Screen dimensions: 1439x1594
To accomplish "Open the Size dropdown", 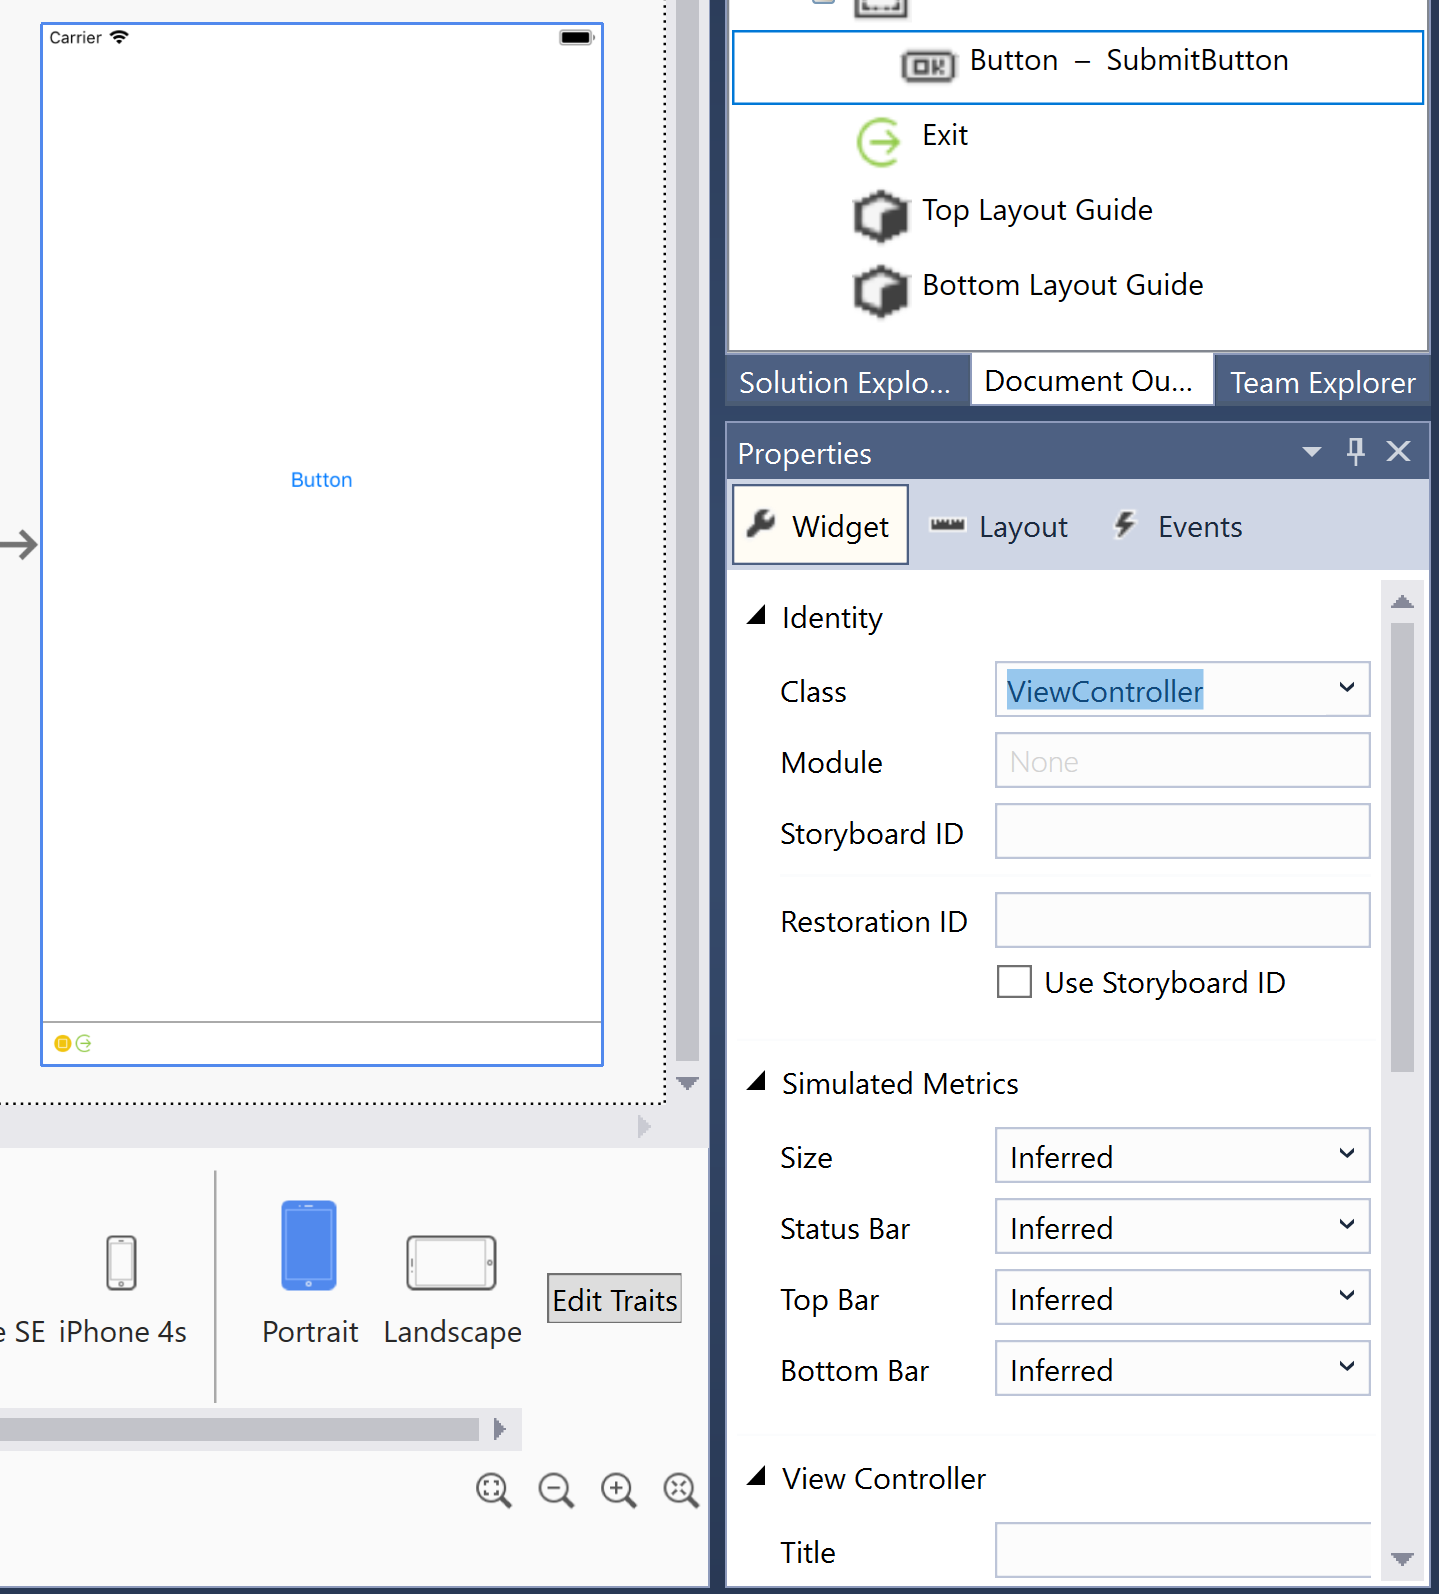I will click(1182, 1156).
